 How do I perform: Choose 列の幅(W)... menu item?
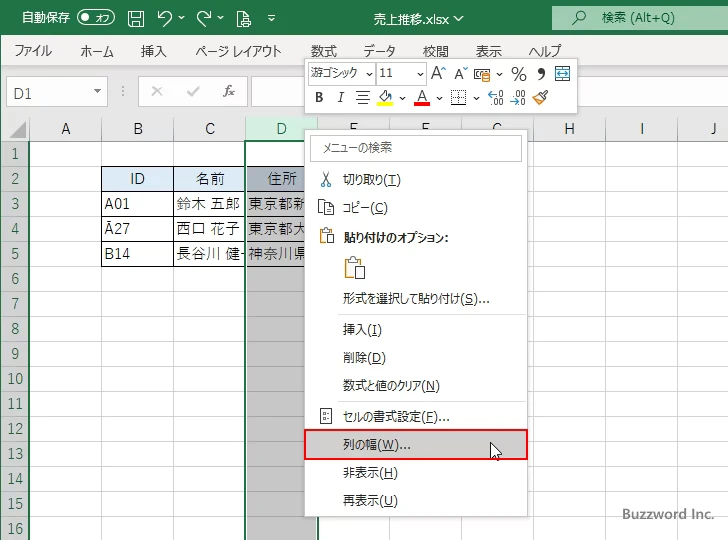(x=416, y=445)
